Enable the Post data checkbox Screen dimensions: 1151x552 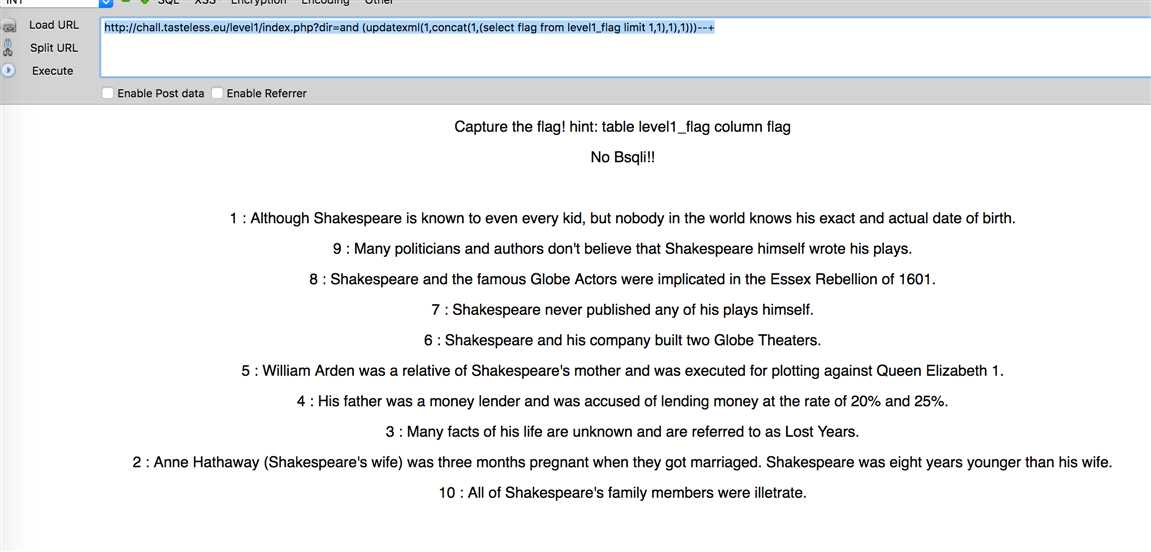tap(108, 93)
